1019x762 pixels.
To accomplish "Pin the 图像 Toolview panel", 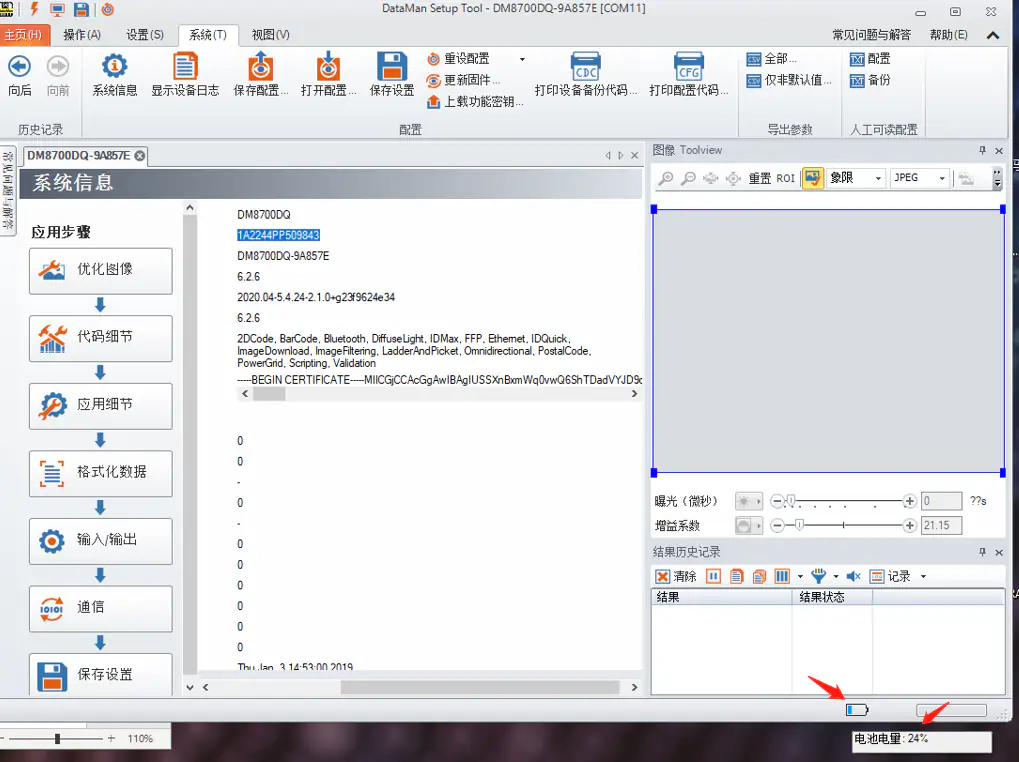I will click(982, 150).
